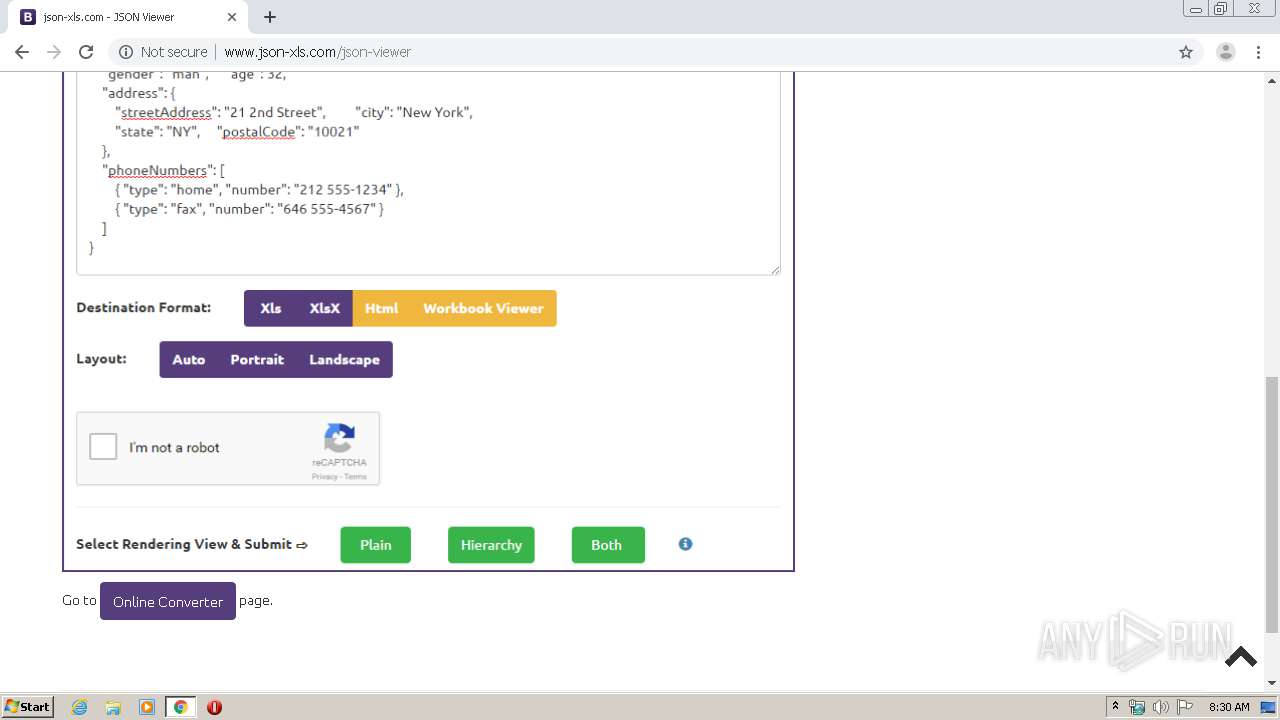
Task: Click the "phoneNumbers" key in the JSON
Action: 159,170
